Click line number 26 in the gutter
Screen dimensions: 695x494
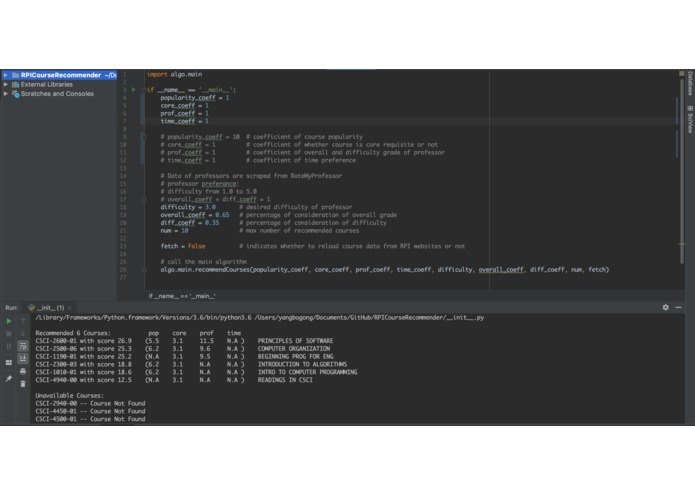coord(123,269)
